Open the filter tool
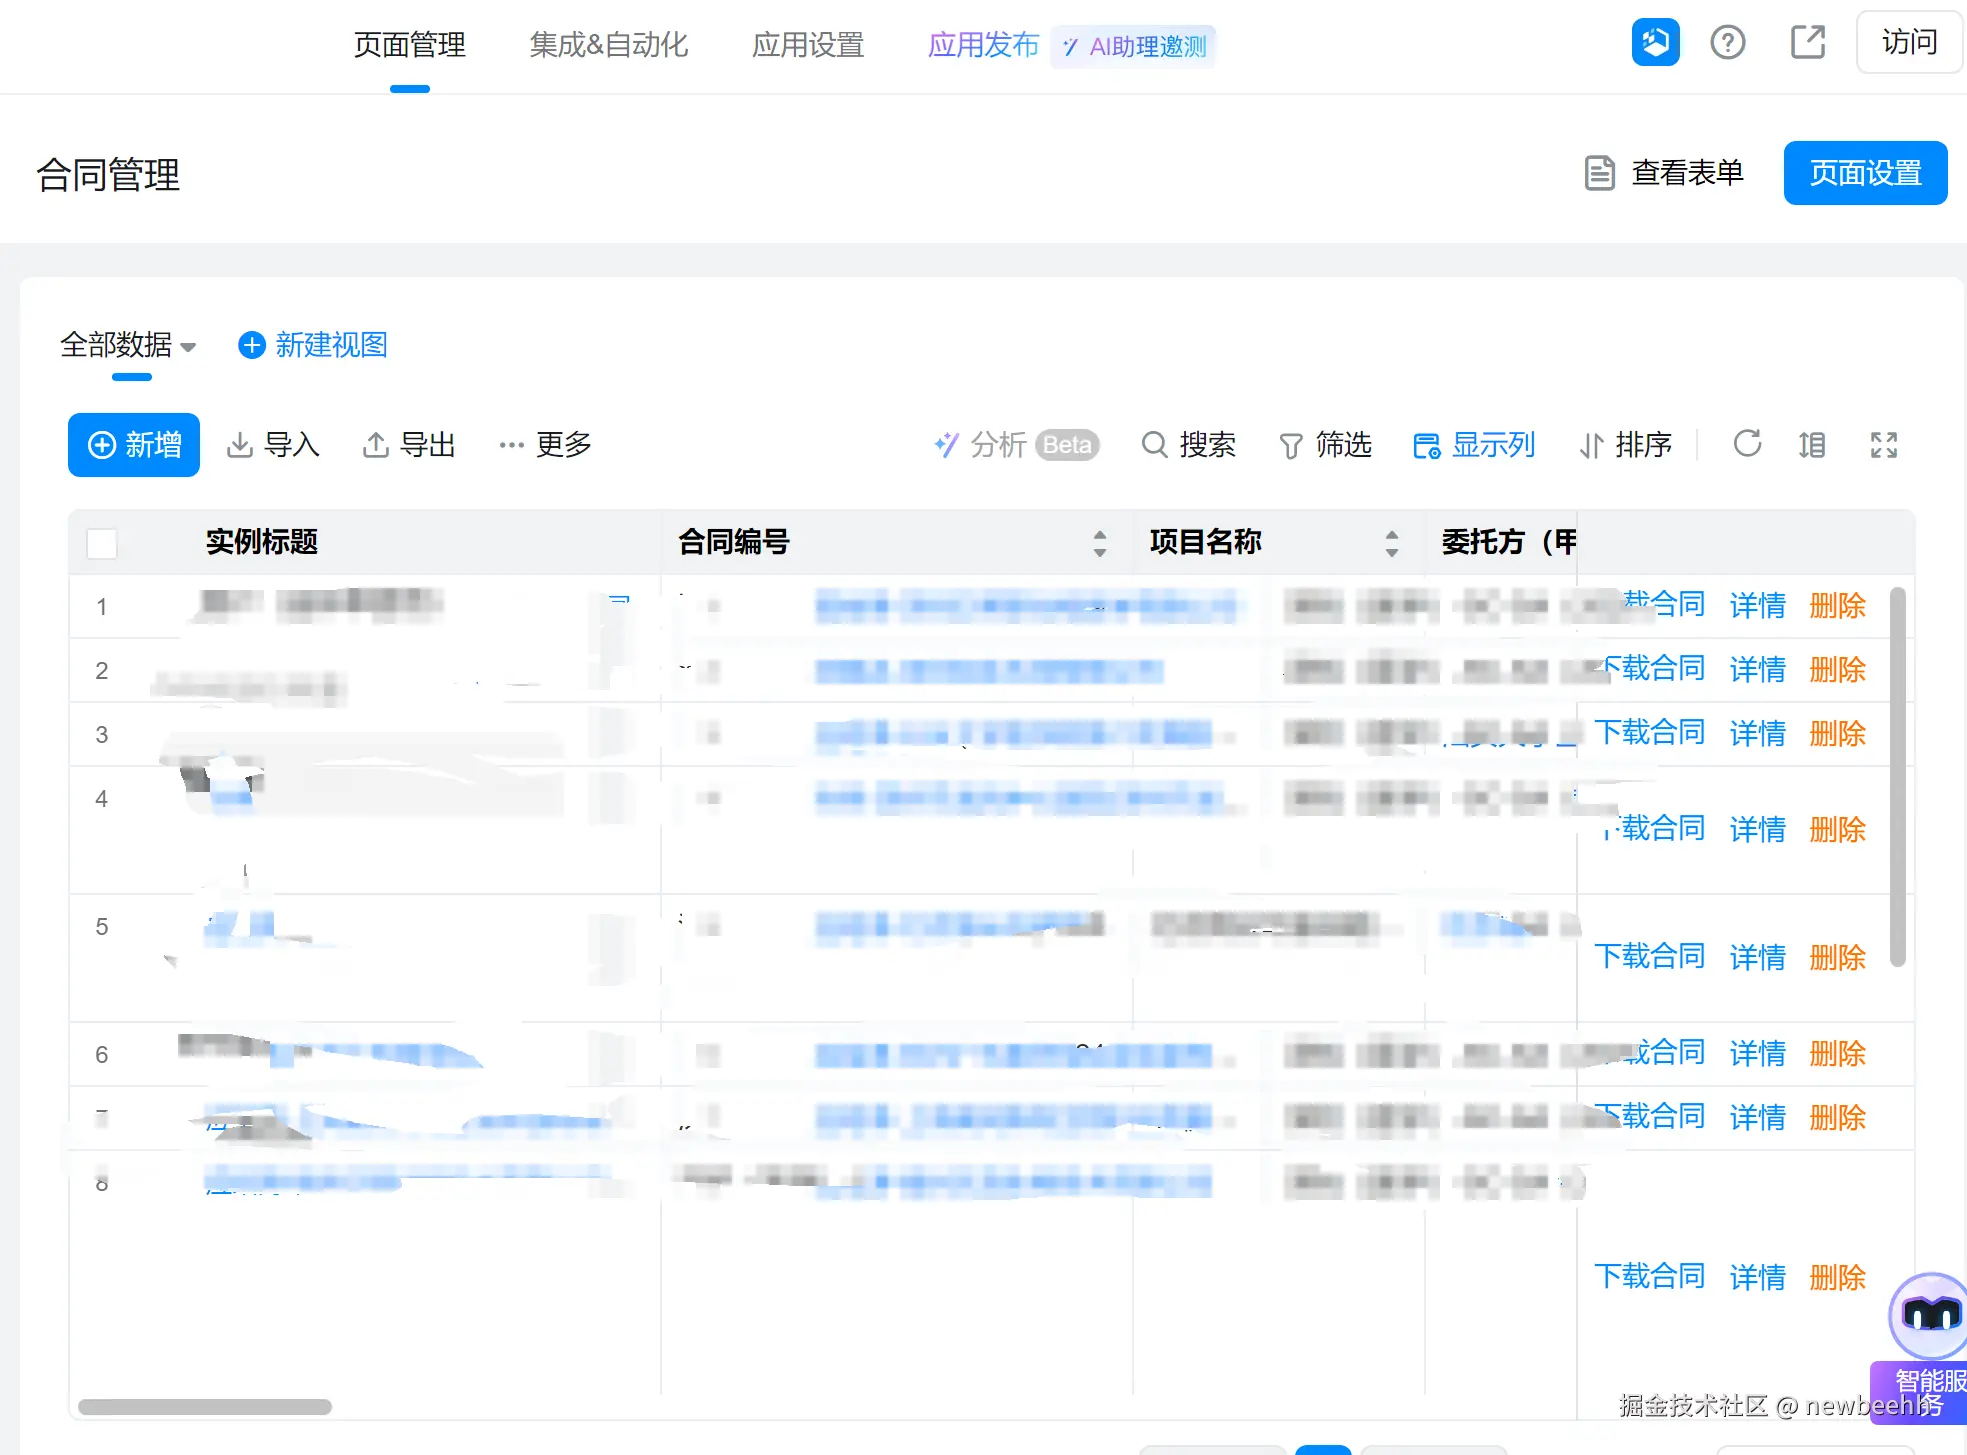1967x1455 pixels. (1325, 444)
